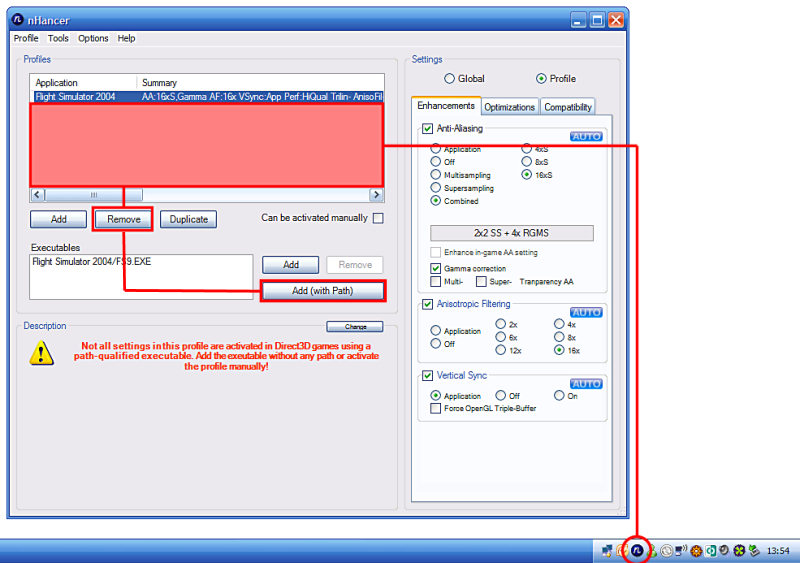800x563 pixels.
Task: Choose Multisampling anti-aliasing mode
Action: (436, 175)
